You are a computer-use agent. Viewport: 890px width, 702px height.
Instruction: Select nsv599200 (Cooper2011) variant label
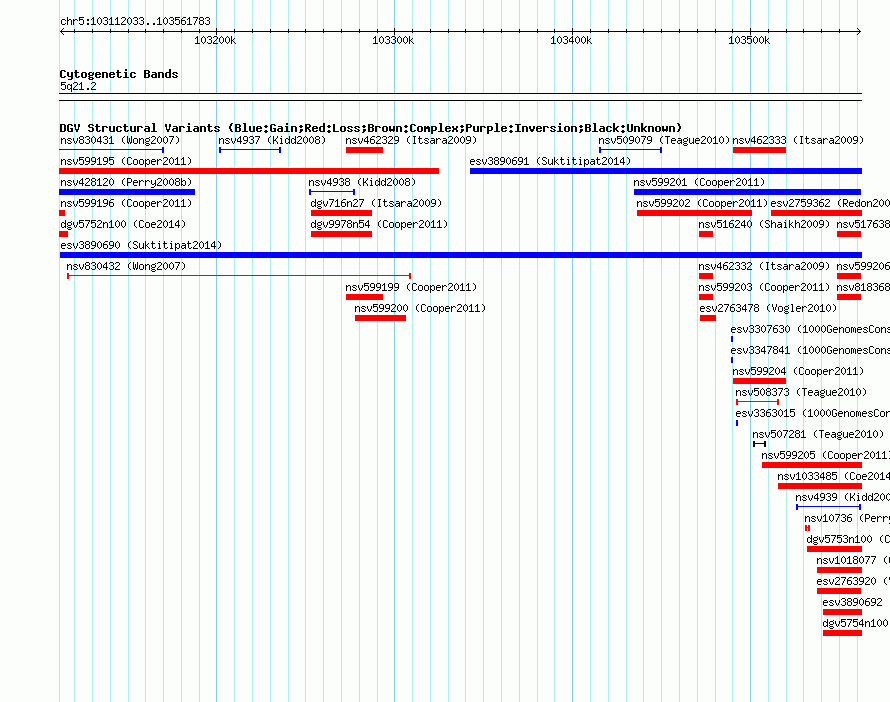pyautogui.click(x=420, y=308)
